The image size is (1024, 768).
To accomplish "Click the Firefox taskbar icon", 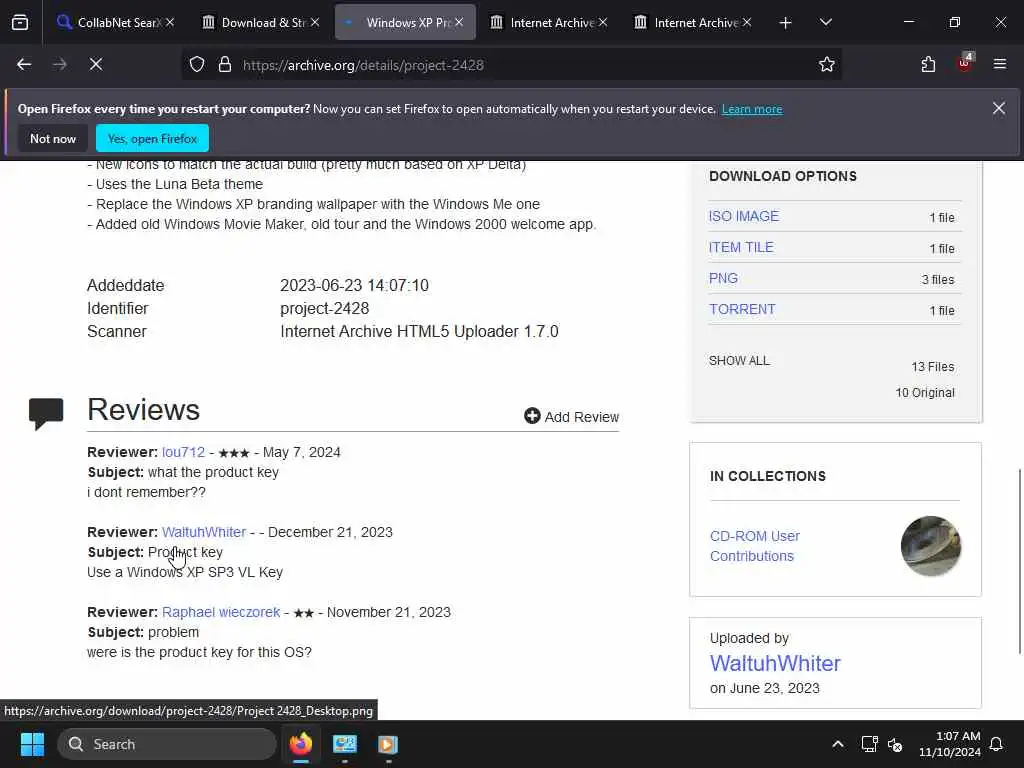I will (301, 744).
